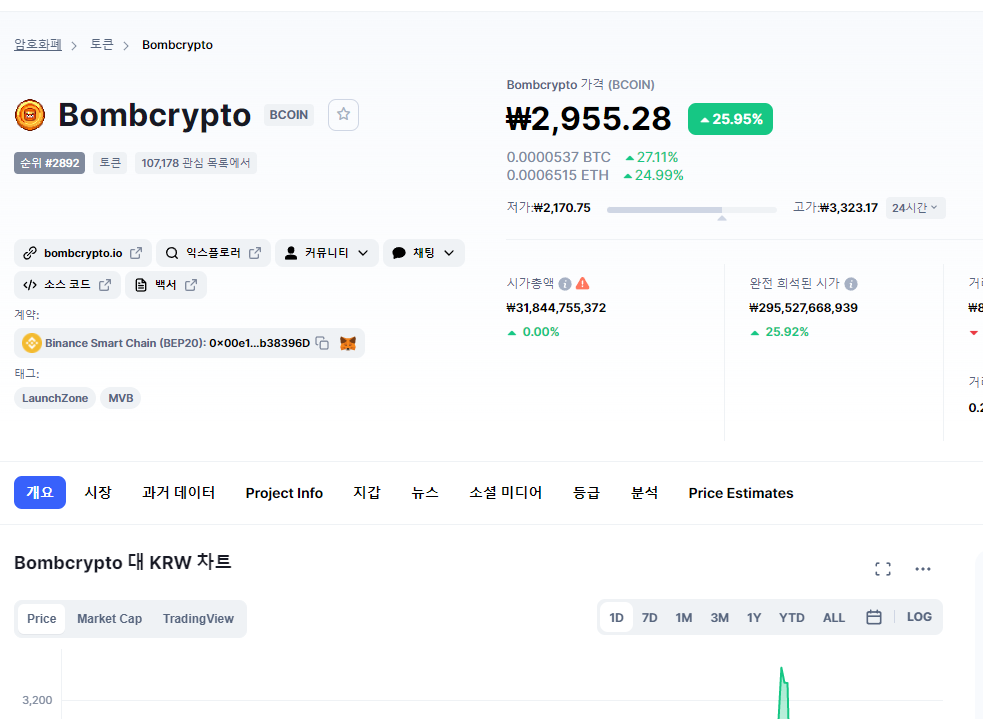Expand chart to fullscreen
The width and height of the screenshot is (983, 719).
click(883, 569)
